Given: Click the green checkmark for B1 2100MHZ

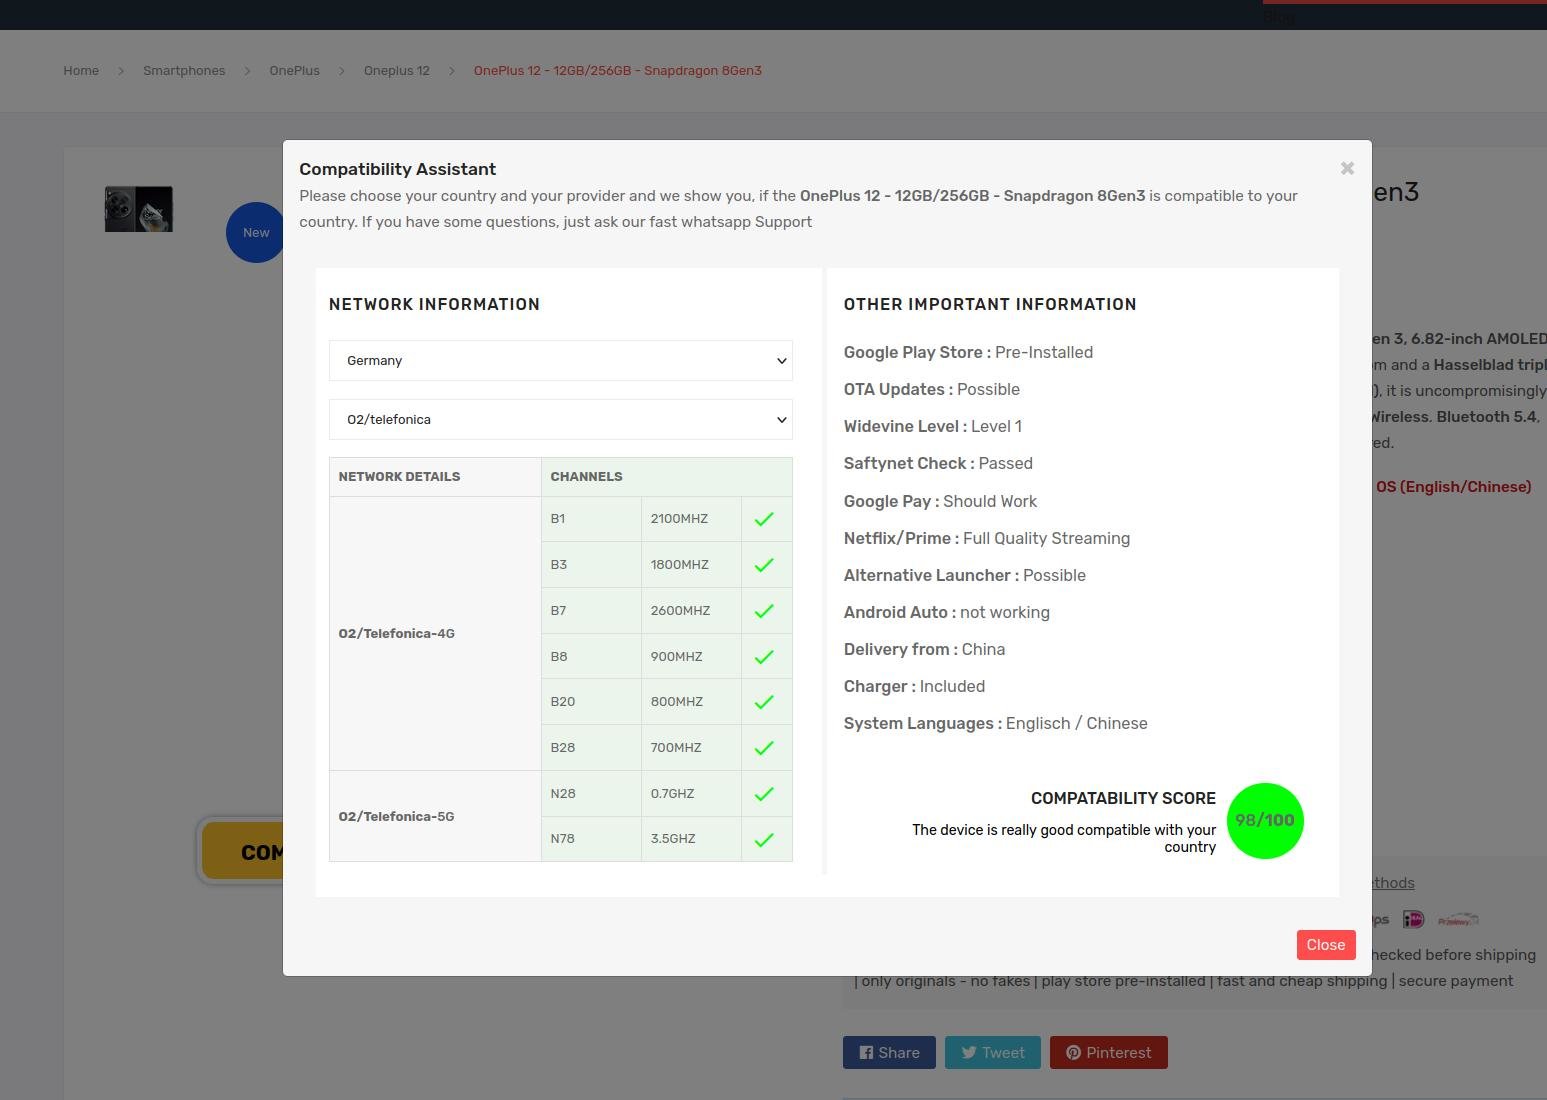Looking at the screenshot, I should [764, 519].
